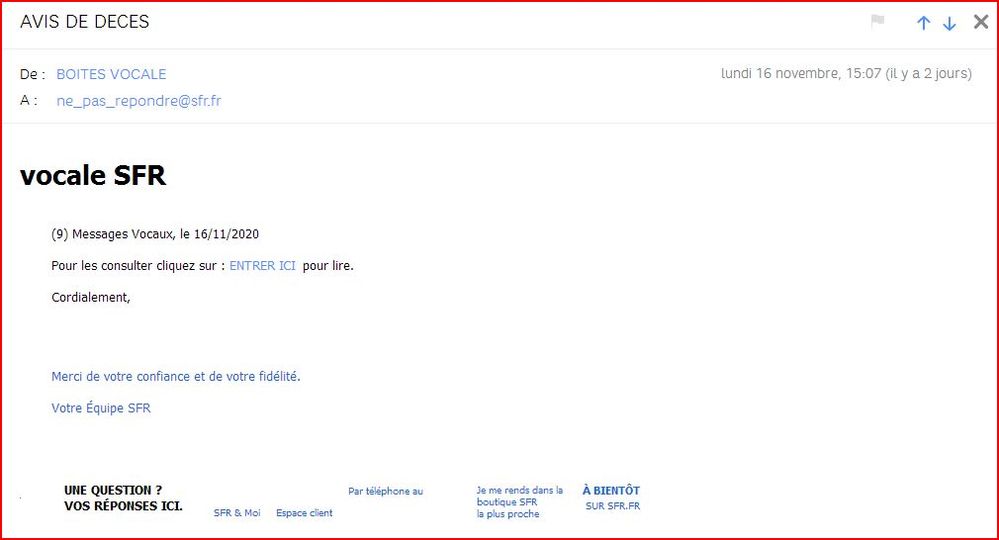Click the Cordialement closing text
The height and width of the screenshot is (540, 999).
pos(91,297)
